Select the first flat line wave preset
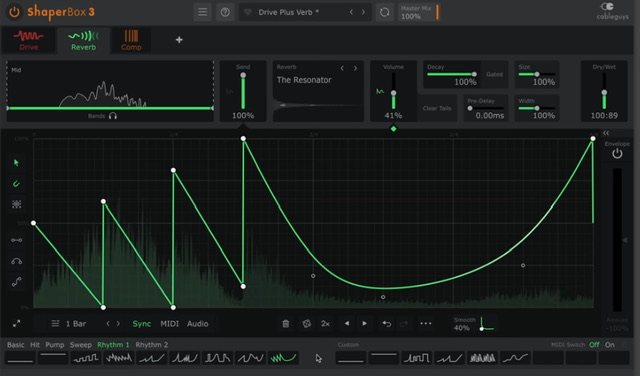 tap(20, 358)
